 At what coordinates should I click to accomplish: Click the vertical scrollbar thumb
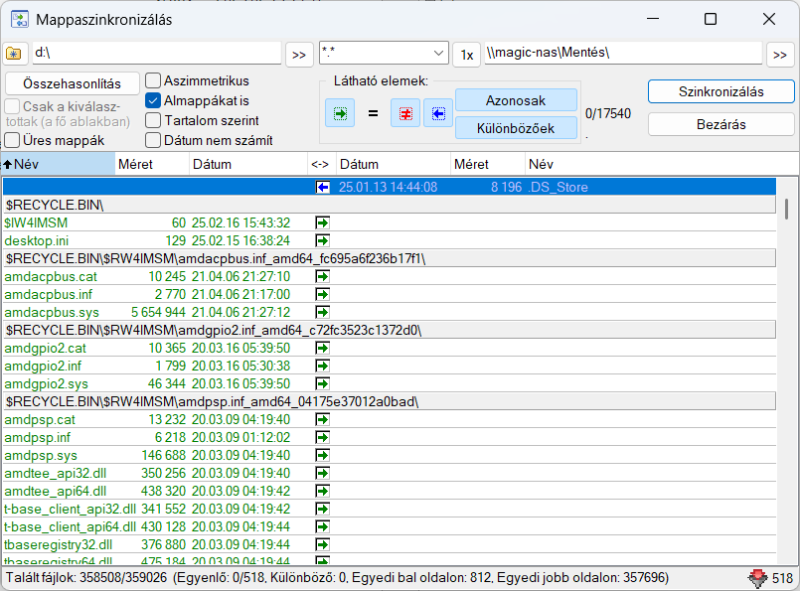pos(787,209)
